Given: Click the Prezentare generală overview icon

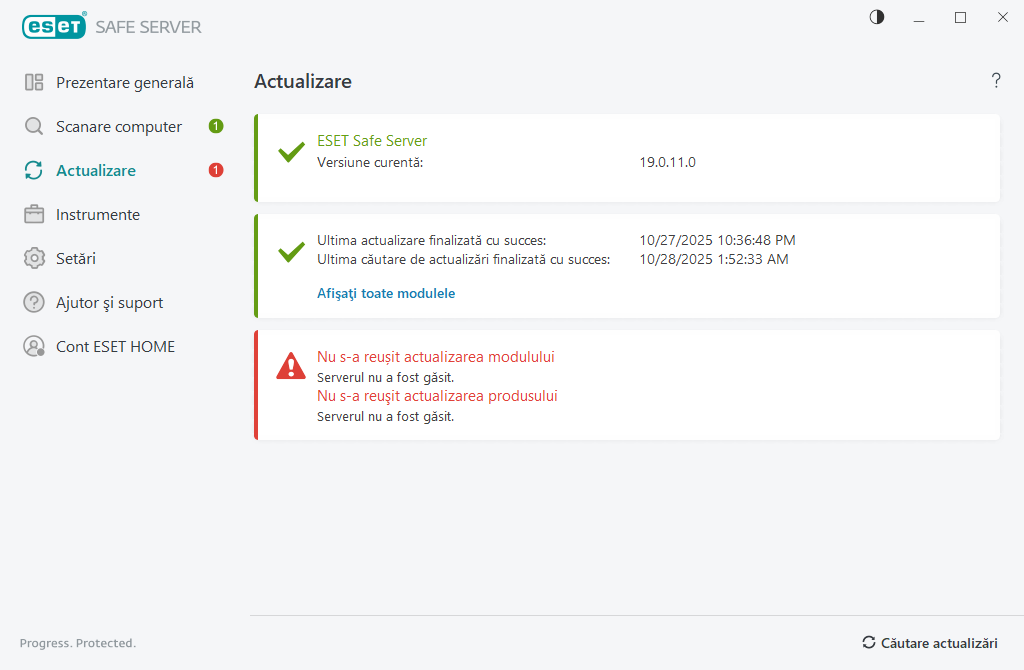Looking at the screenshot, I should 34,83.
